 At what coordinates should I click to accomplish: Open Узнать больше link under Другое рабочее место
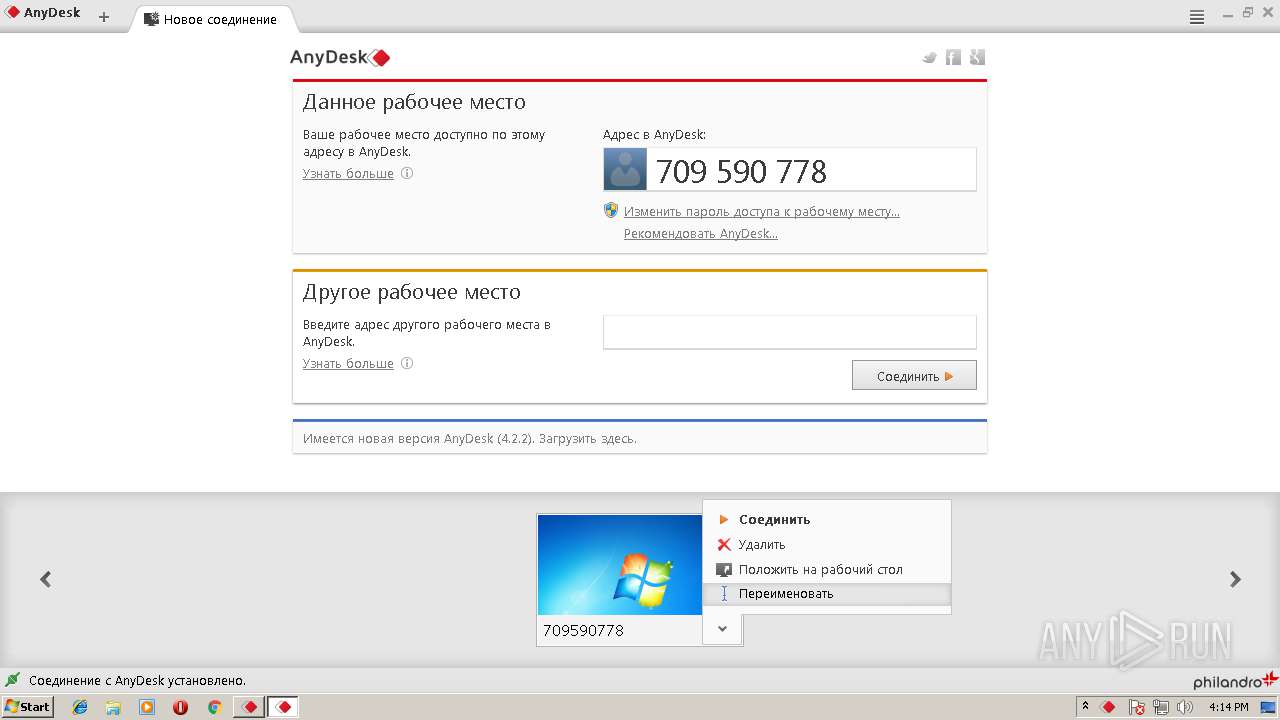[348, 363]
